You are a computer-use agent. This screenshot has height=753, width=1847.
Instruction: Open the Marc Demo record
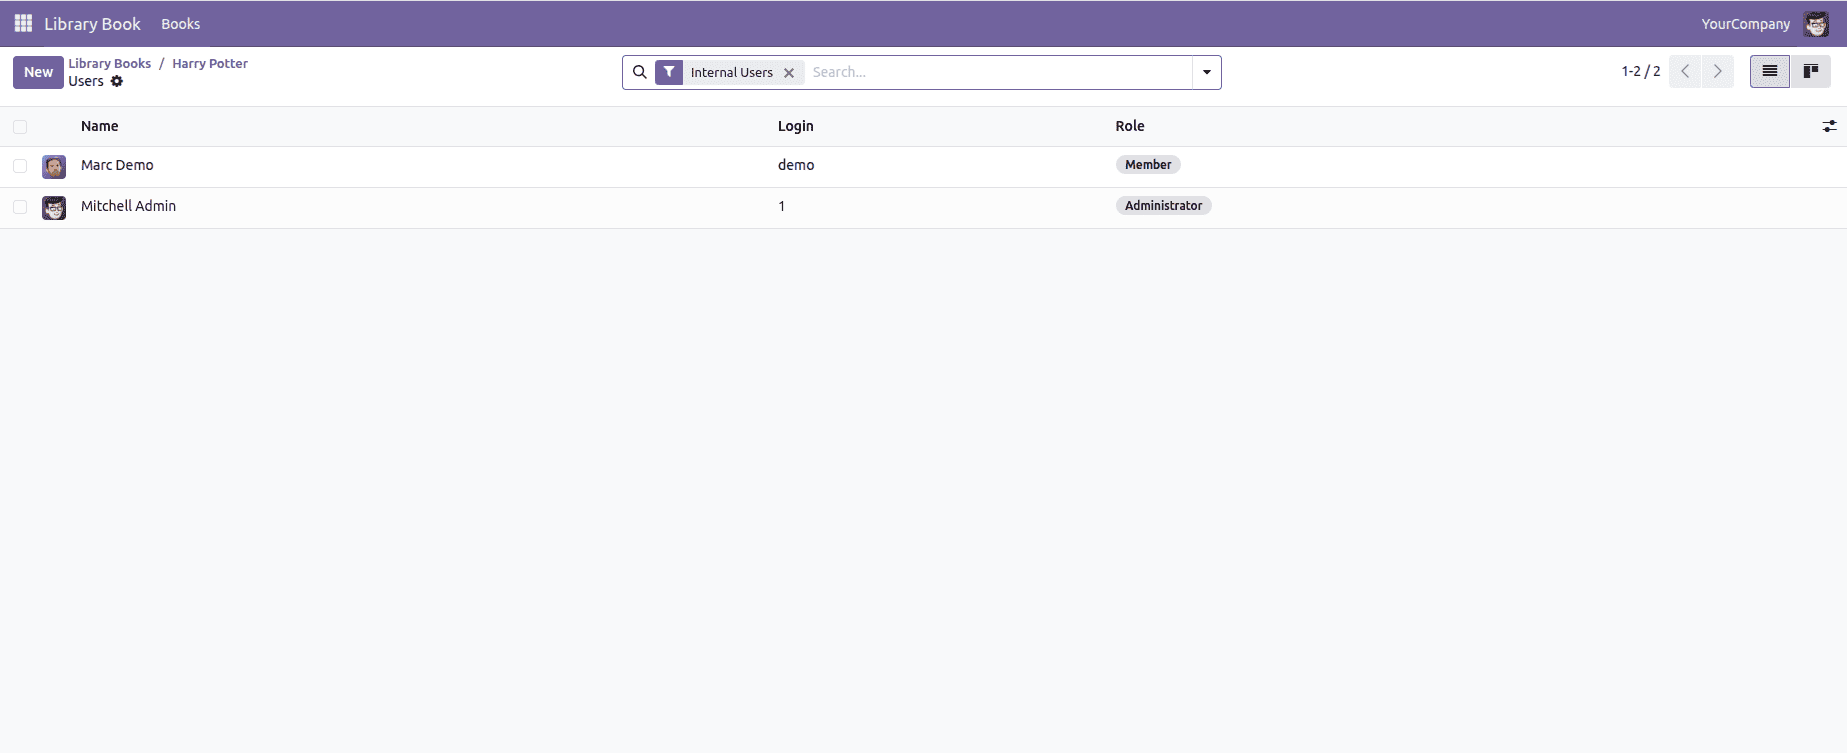[x=117, y=165]
